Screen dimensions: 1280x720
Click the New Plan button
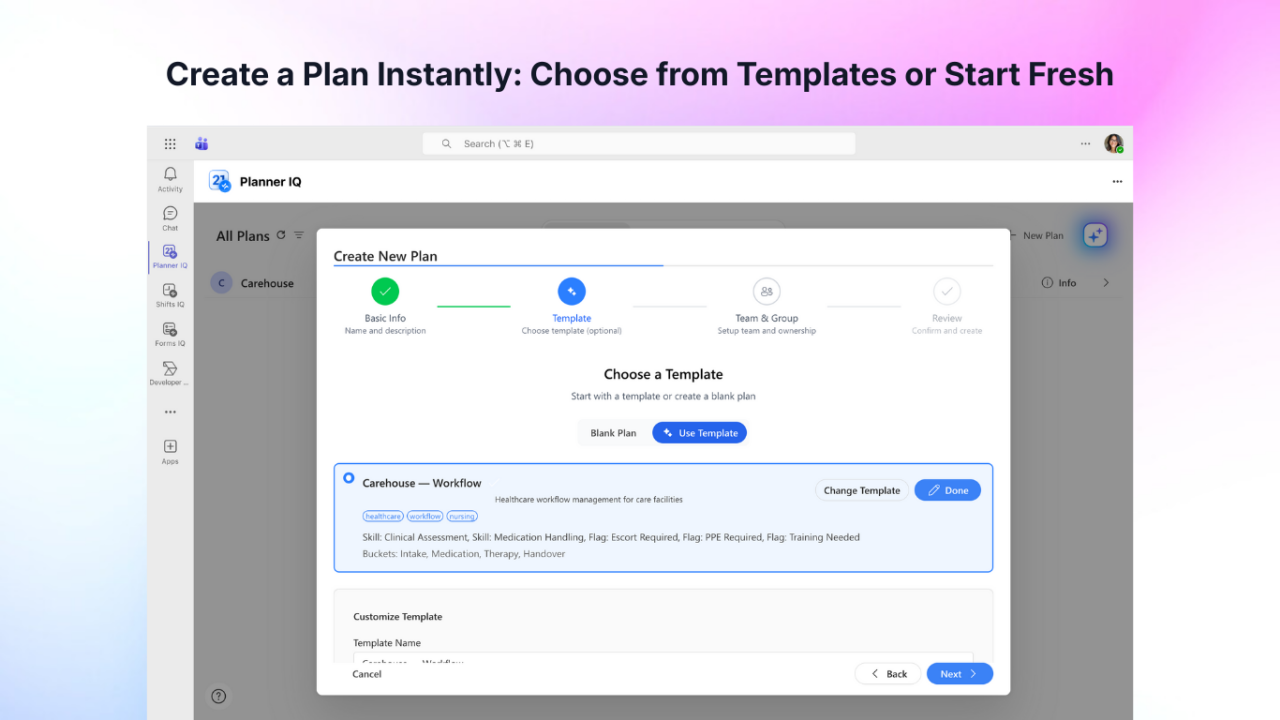[x=1036, y=236]
